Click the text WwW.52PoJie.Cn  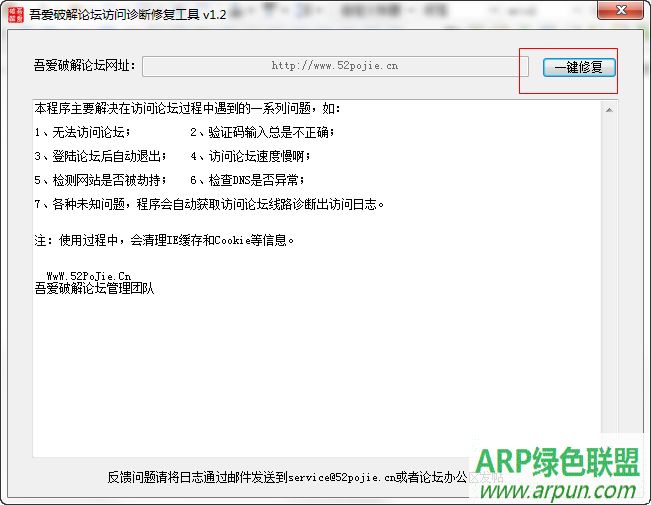pos(89,276)
